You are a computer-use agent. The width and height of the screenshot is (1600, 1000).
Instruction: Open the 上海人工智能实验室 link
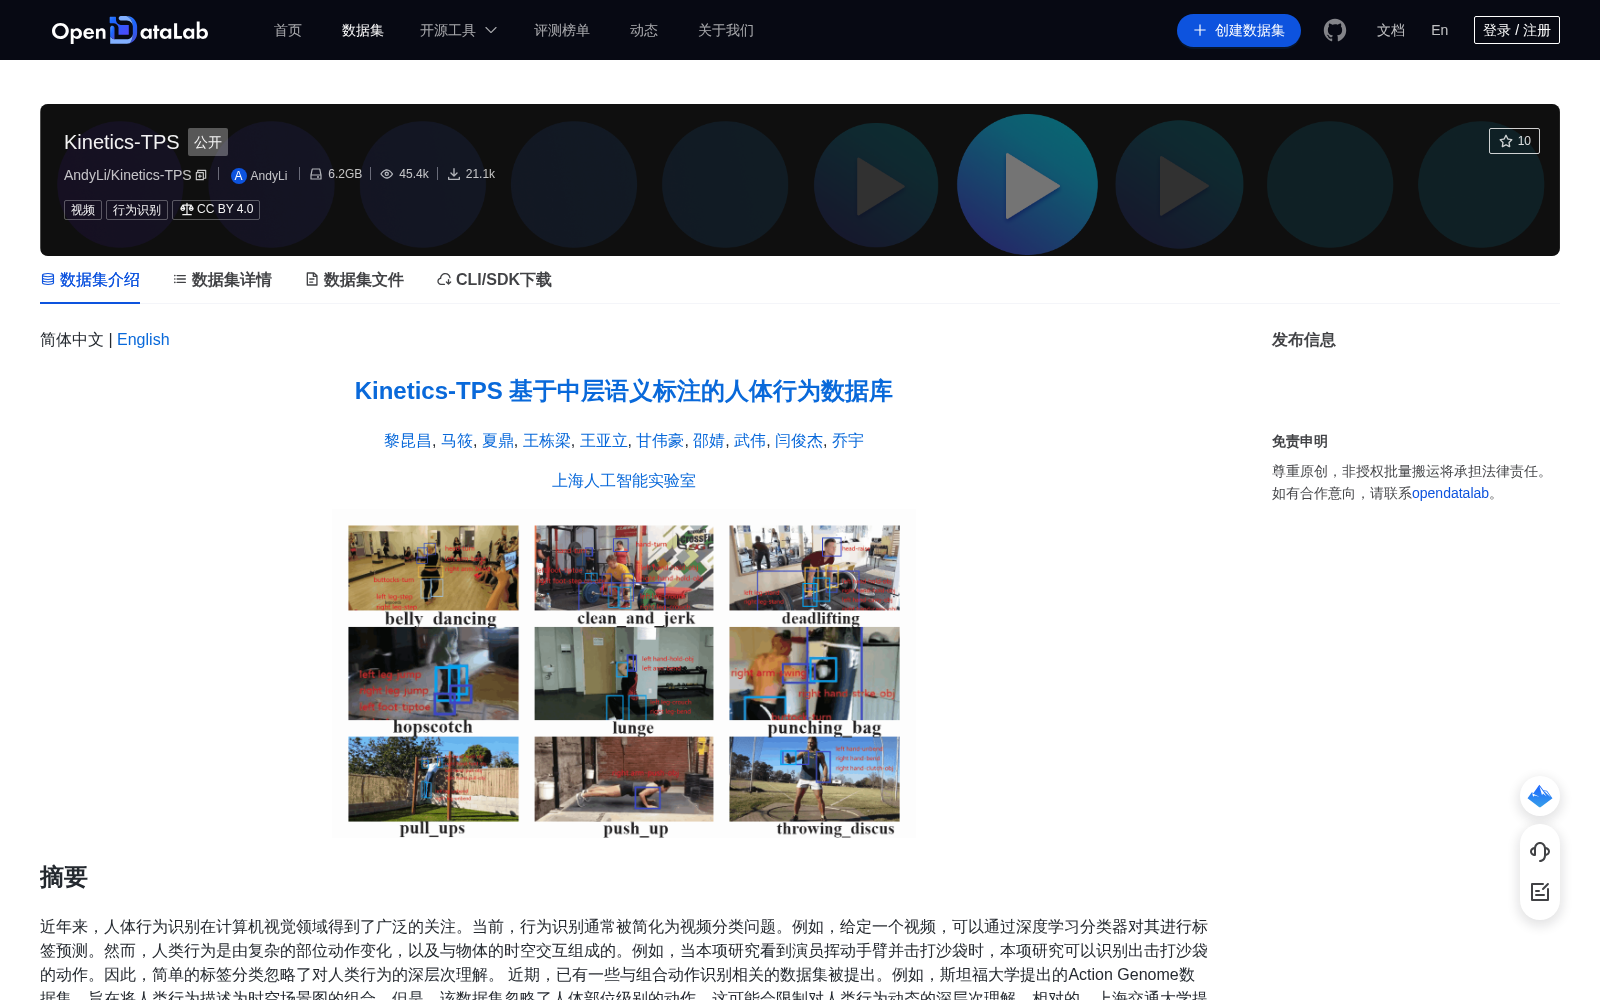coord(624,481)
